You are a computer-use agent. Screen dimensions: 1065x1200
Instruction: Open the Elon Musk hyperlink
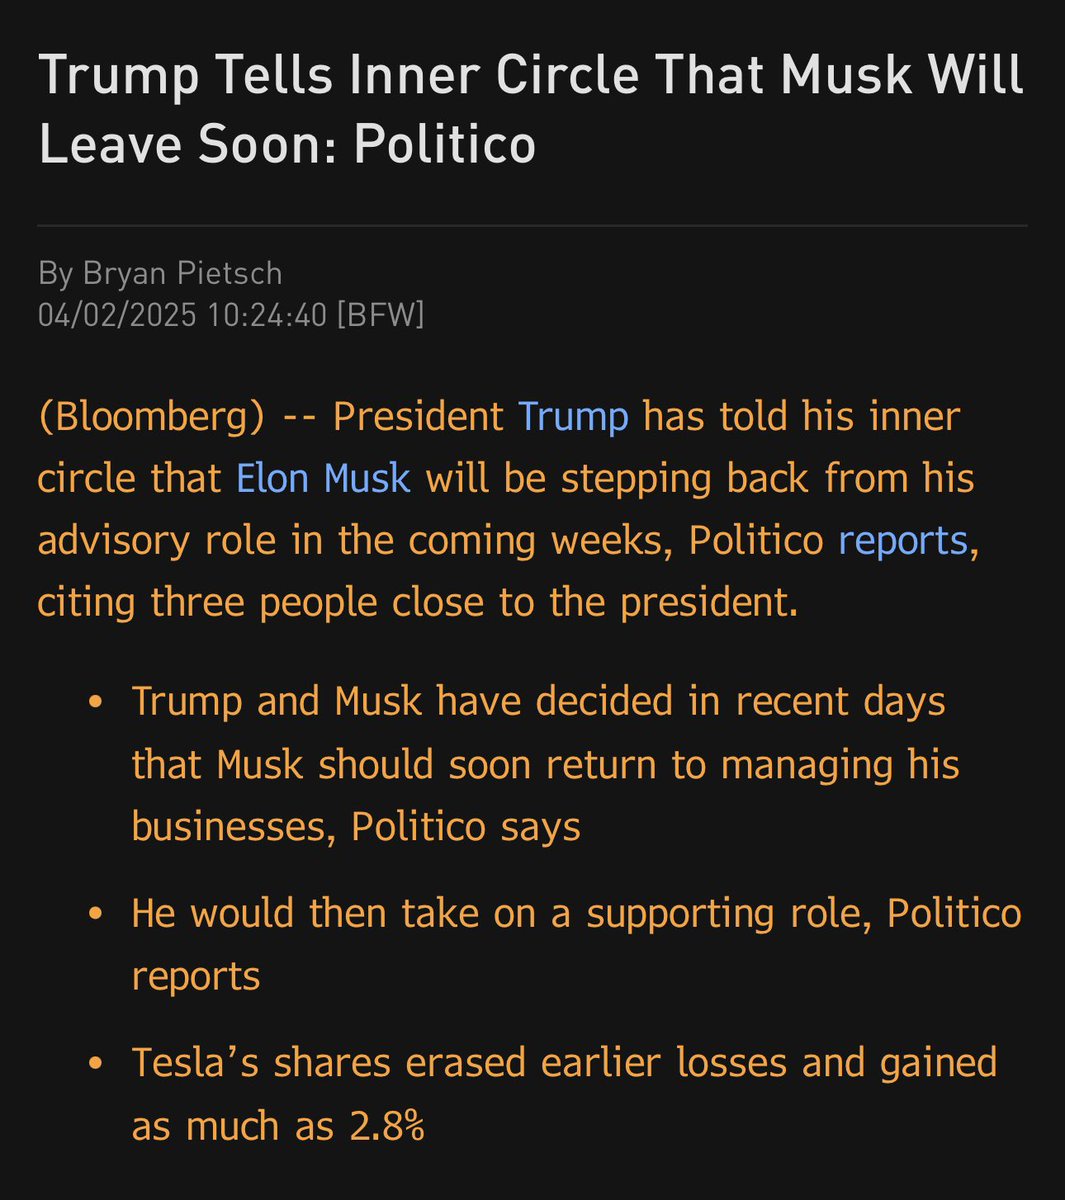tap(323, 478)
